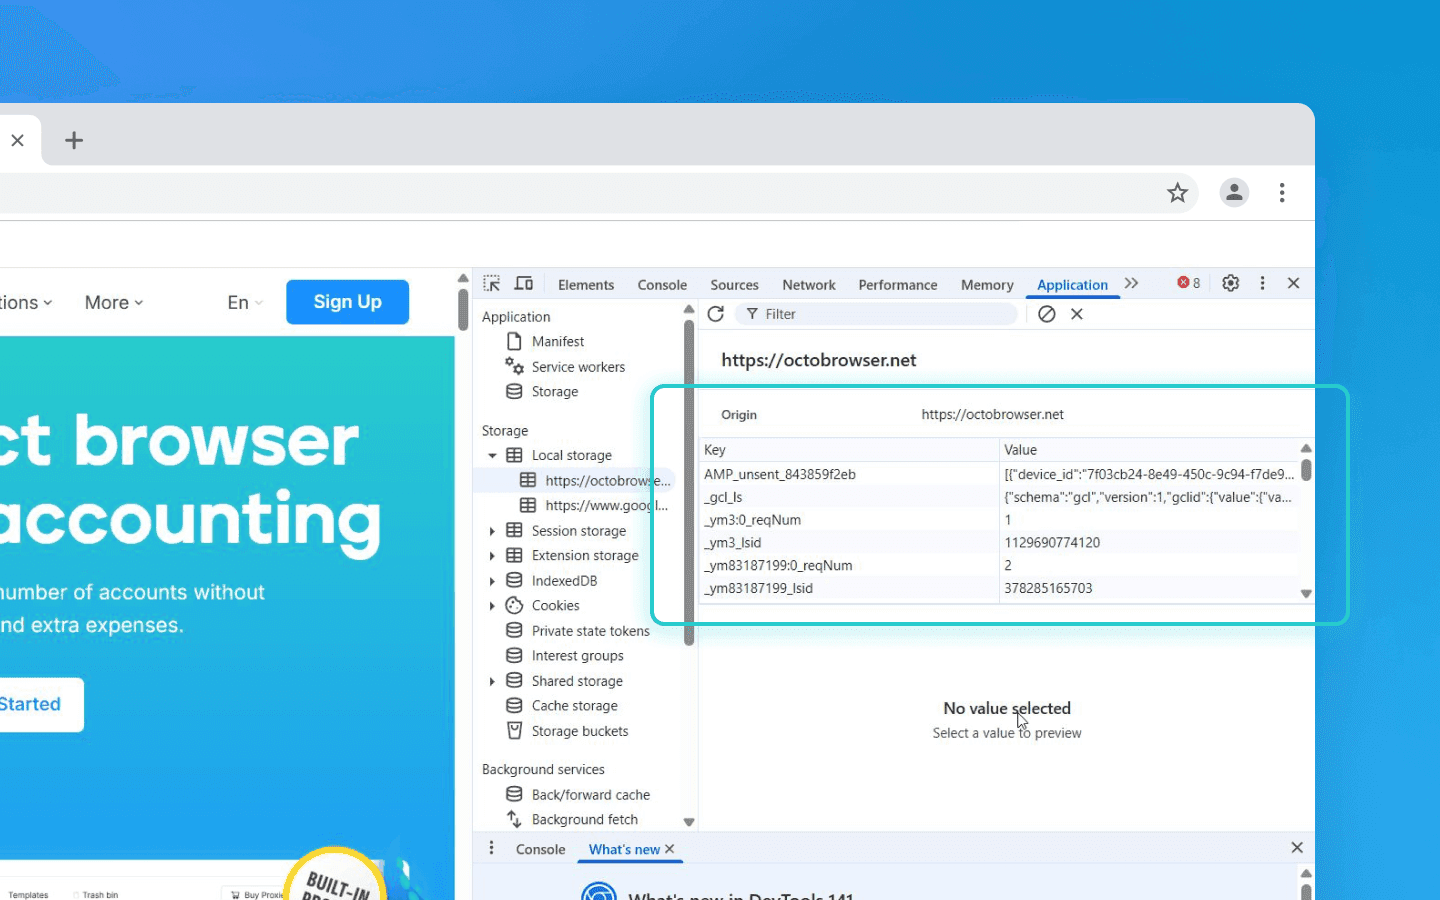
Task: Open drawer three-dot menu beside Console
Action: pos(491,848)
